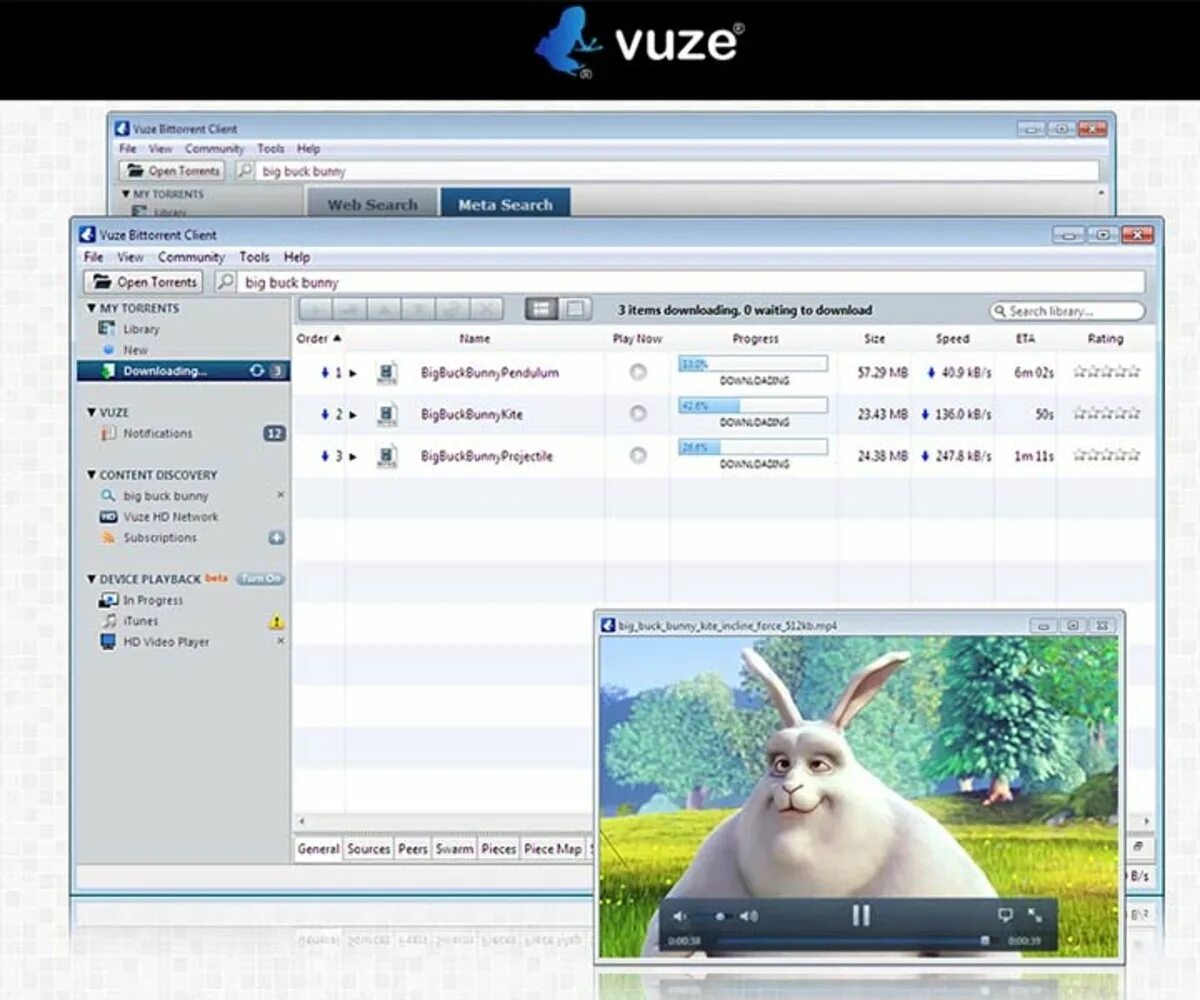Viewport: 1200px width, 1000px height.
Task: Click Play Now for BigBuckBunnyPendulum
Action: point(637,372)
